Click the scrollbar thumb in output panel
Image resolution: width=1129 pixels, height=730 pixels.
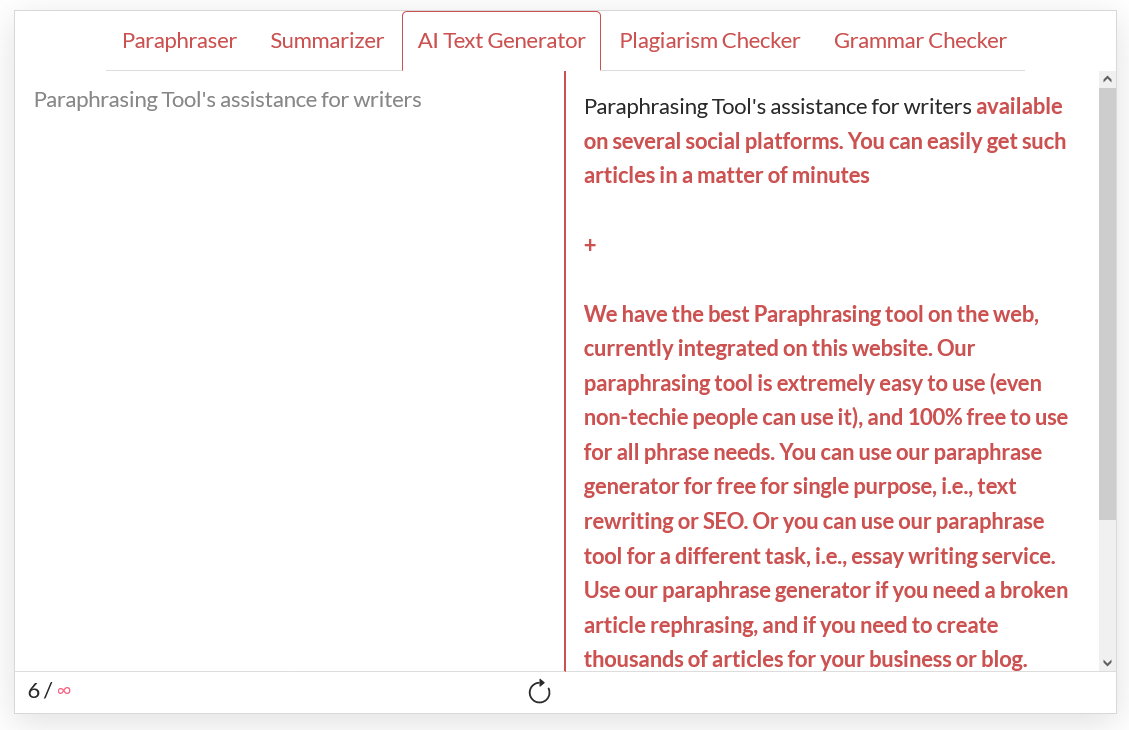click(x=1107, y=303)
